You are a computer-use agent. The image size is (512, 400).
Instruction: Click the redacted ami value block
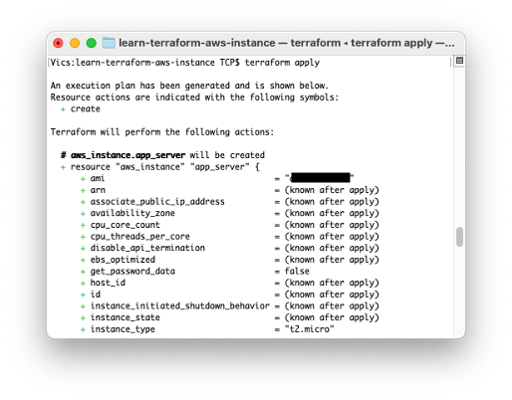pos(320,178)
